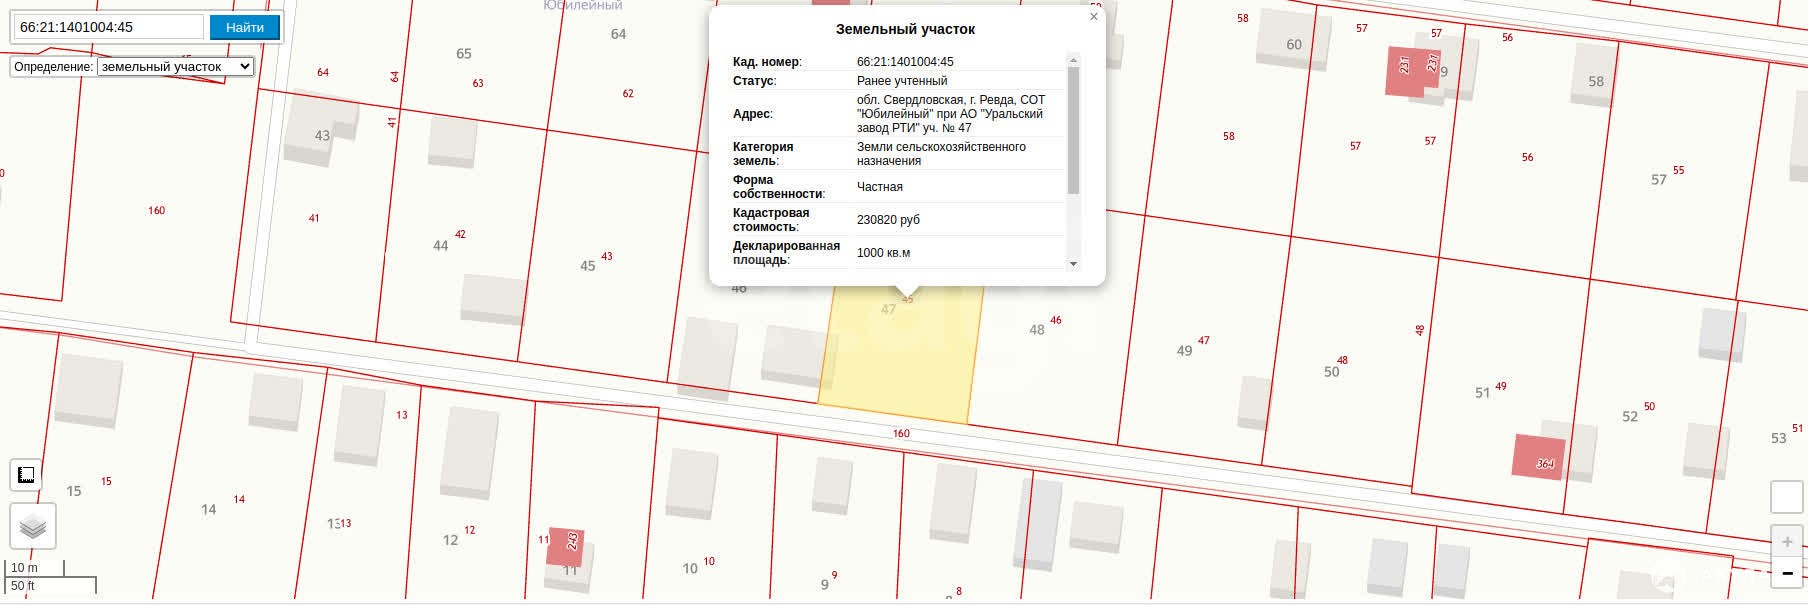Zoom out with the minus button
Image resolution: width=1808 pixels, height=606 pixels.
click(x=1786, y=574)
